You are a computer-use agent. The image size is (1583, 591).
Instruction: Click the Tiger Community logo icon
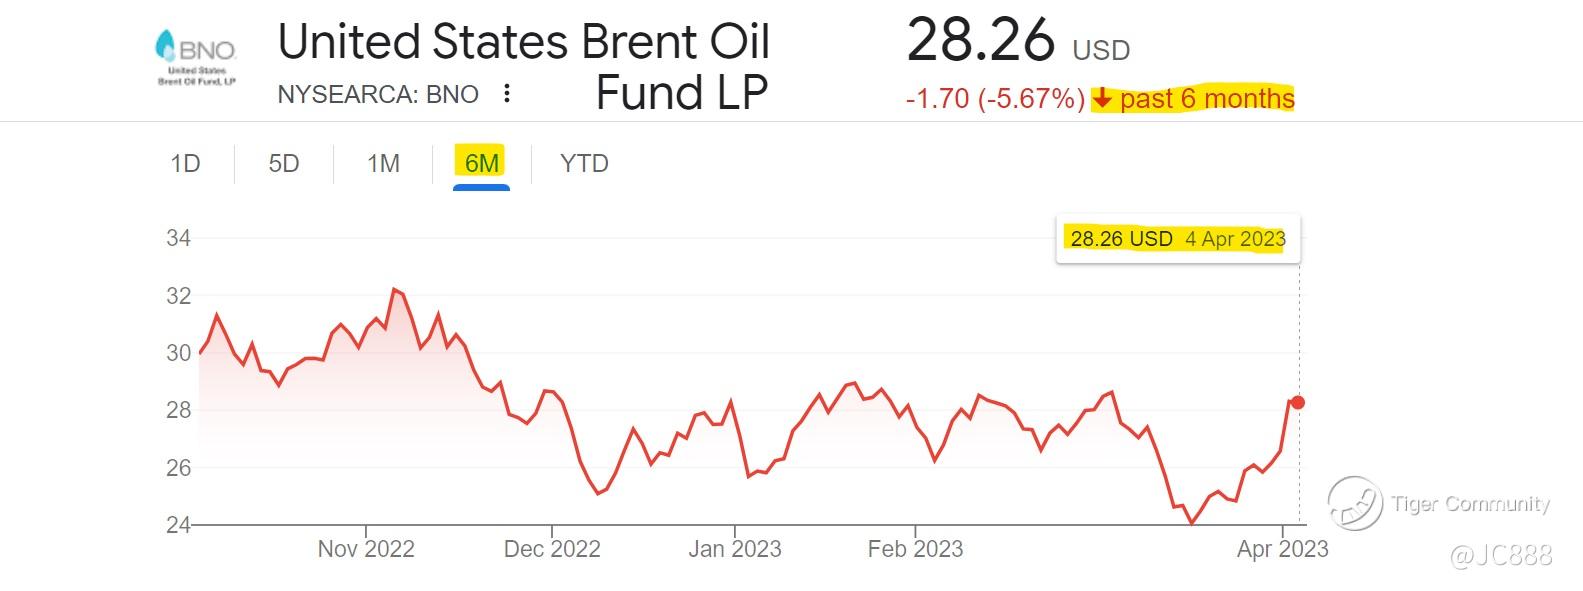point(1354,503)
